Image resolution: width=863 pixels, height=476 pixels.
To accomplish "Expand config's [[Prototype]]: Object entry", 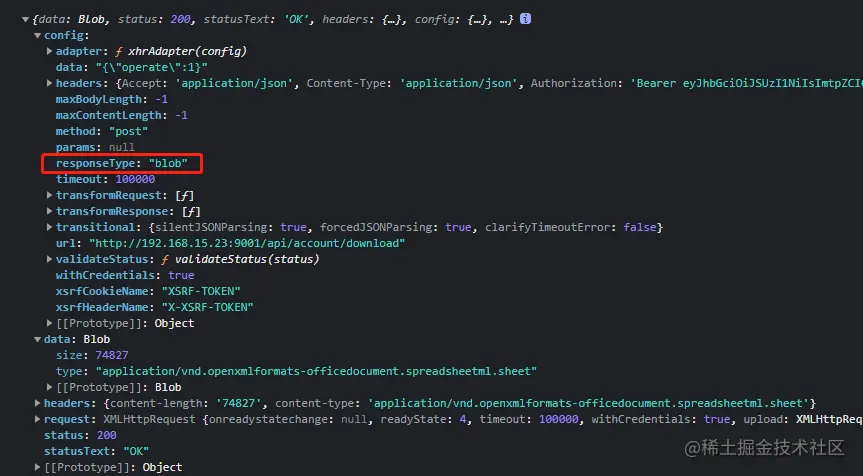I will coord(50,323).
